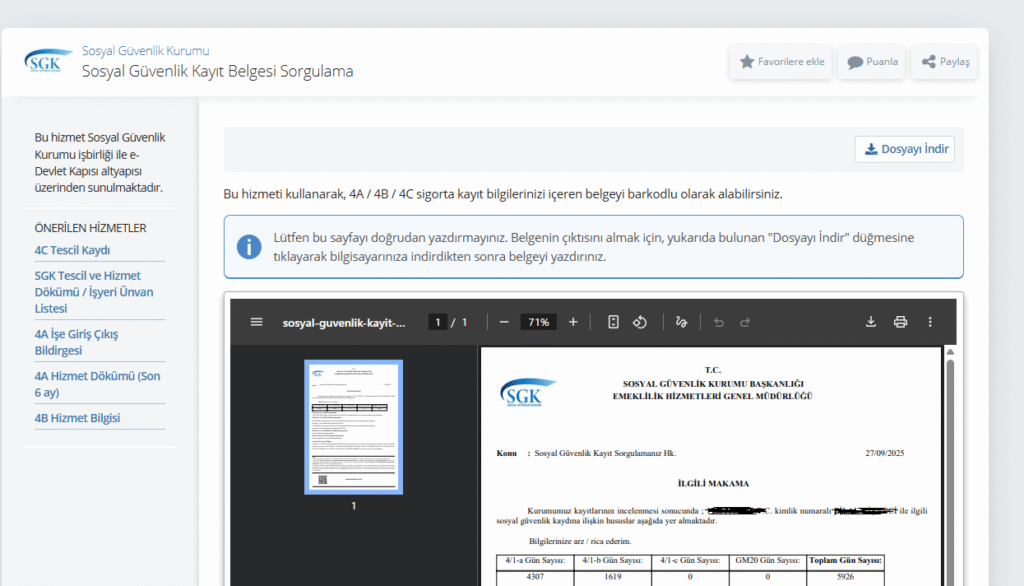The height and width of the screenshot is (586, 1024).
Task: Print the PDF using printer icon
Action: pyautogui.click(x=900, y=322)
